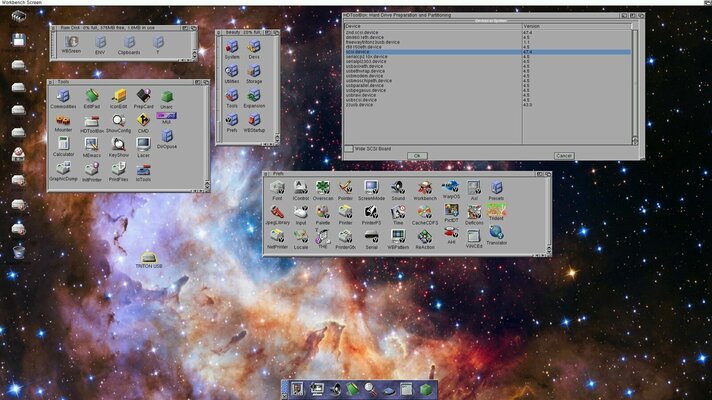Screen dimensions: 712x400
Task: Launch the Workbench preferences icon
Action: 425,188
